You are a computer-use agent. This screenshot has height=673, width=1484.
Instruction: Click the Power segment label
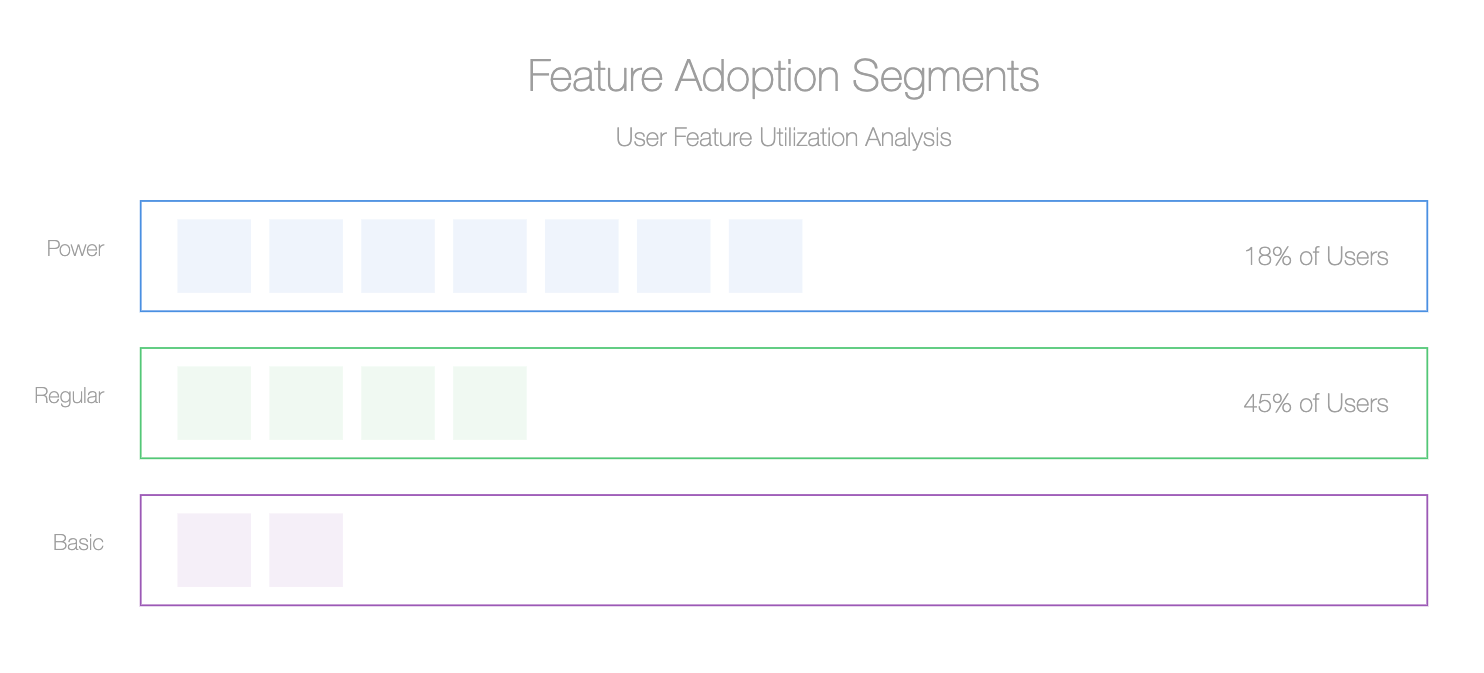click(75, 248)
